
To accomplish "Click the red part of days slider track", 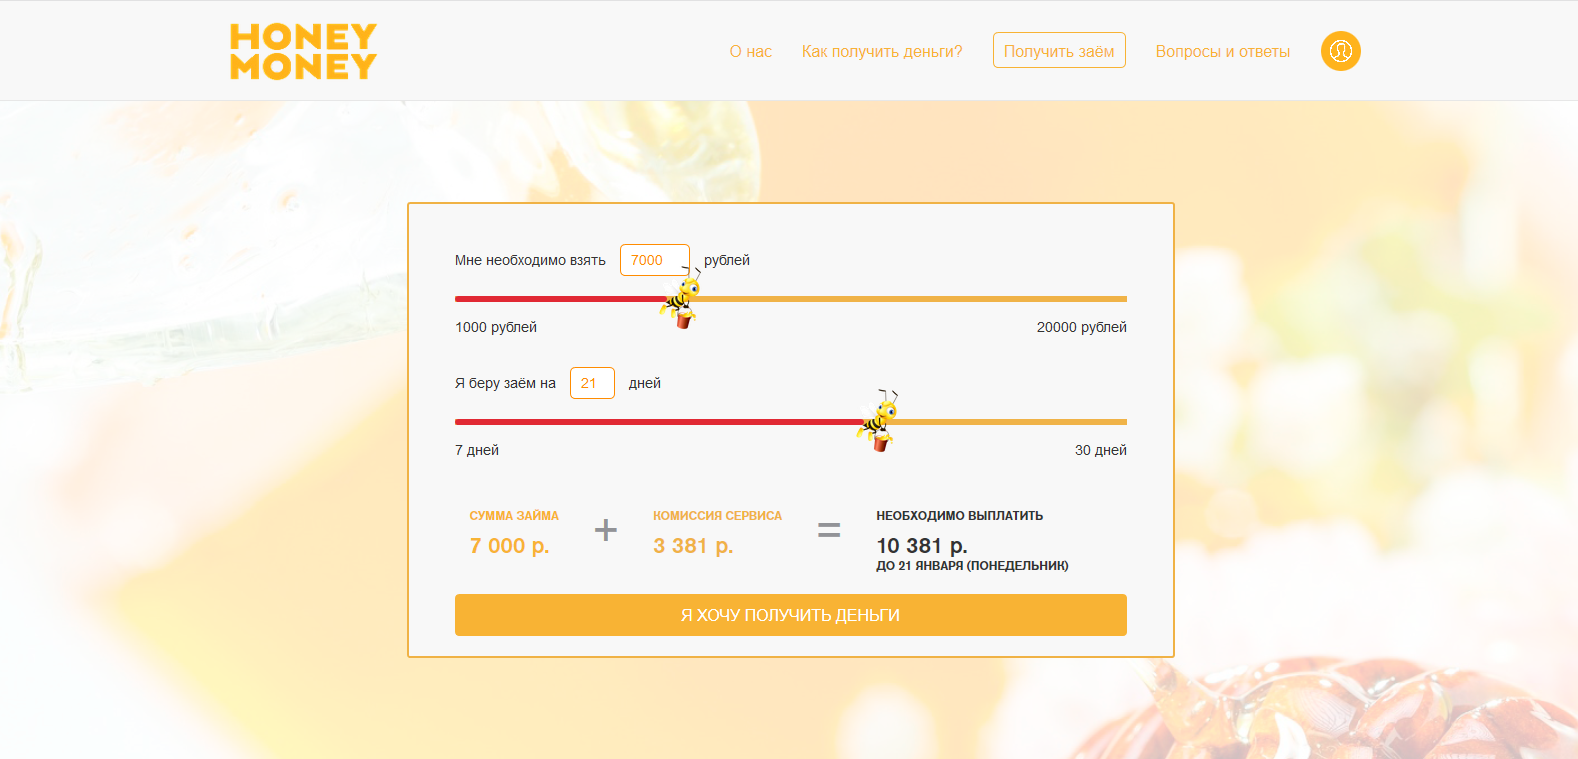I will click(x=650, y=422).
